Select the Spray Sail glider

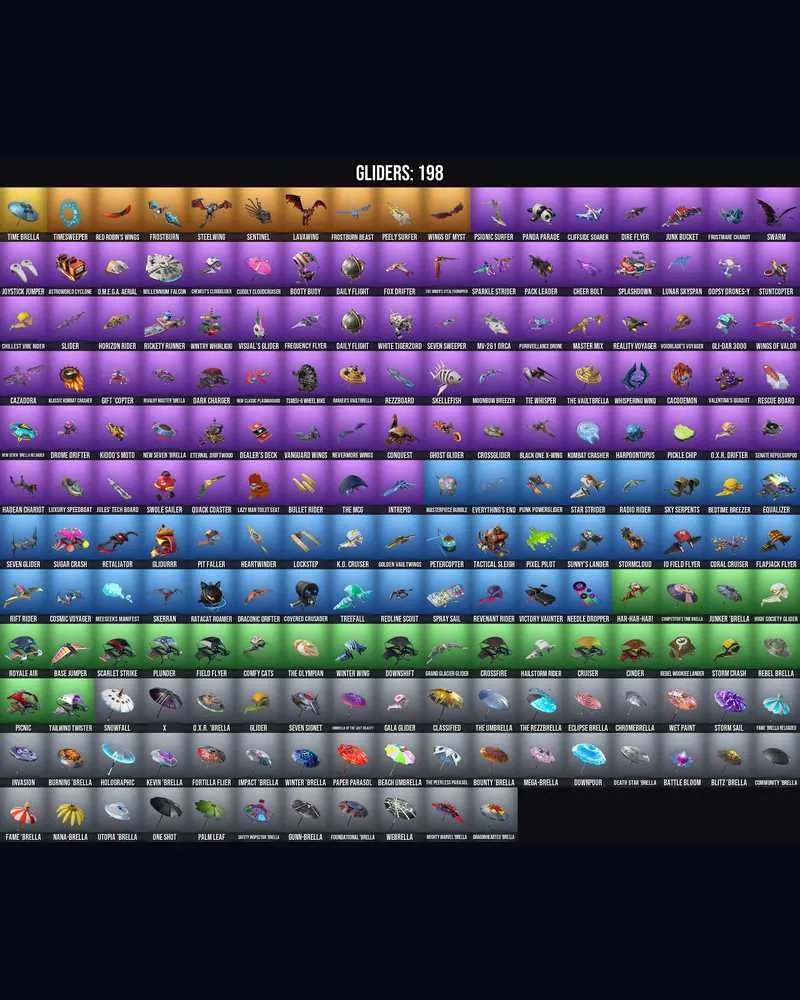tap(447, 596)
